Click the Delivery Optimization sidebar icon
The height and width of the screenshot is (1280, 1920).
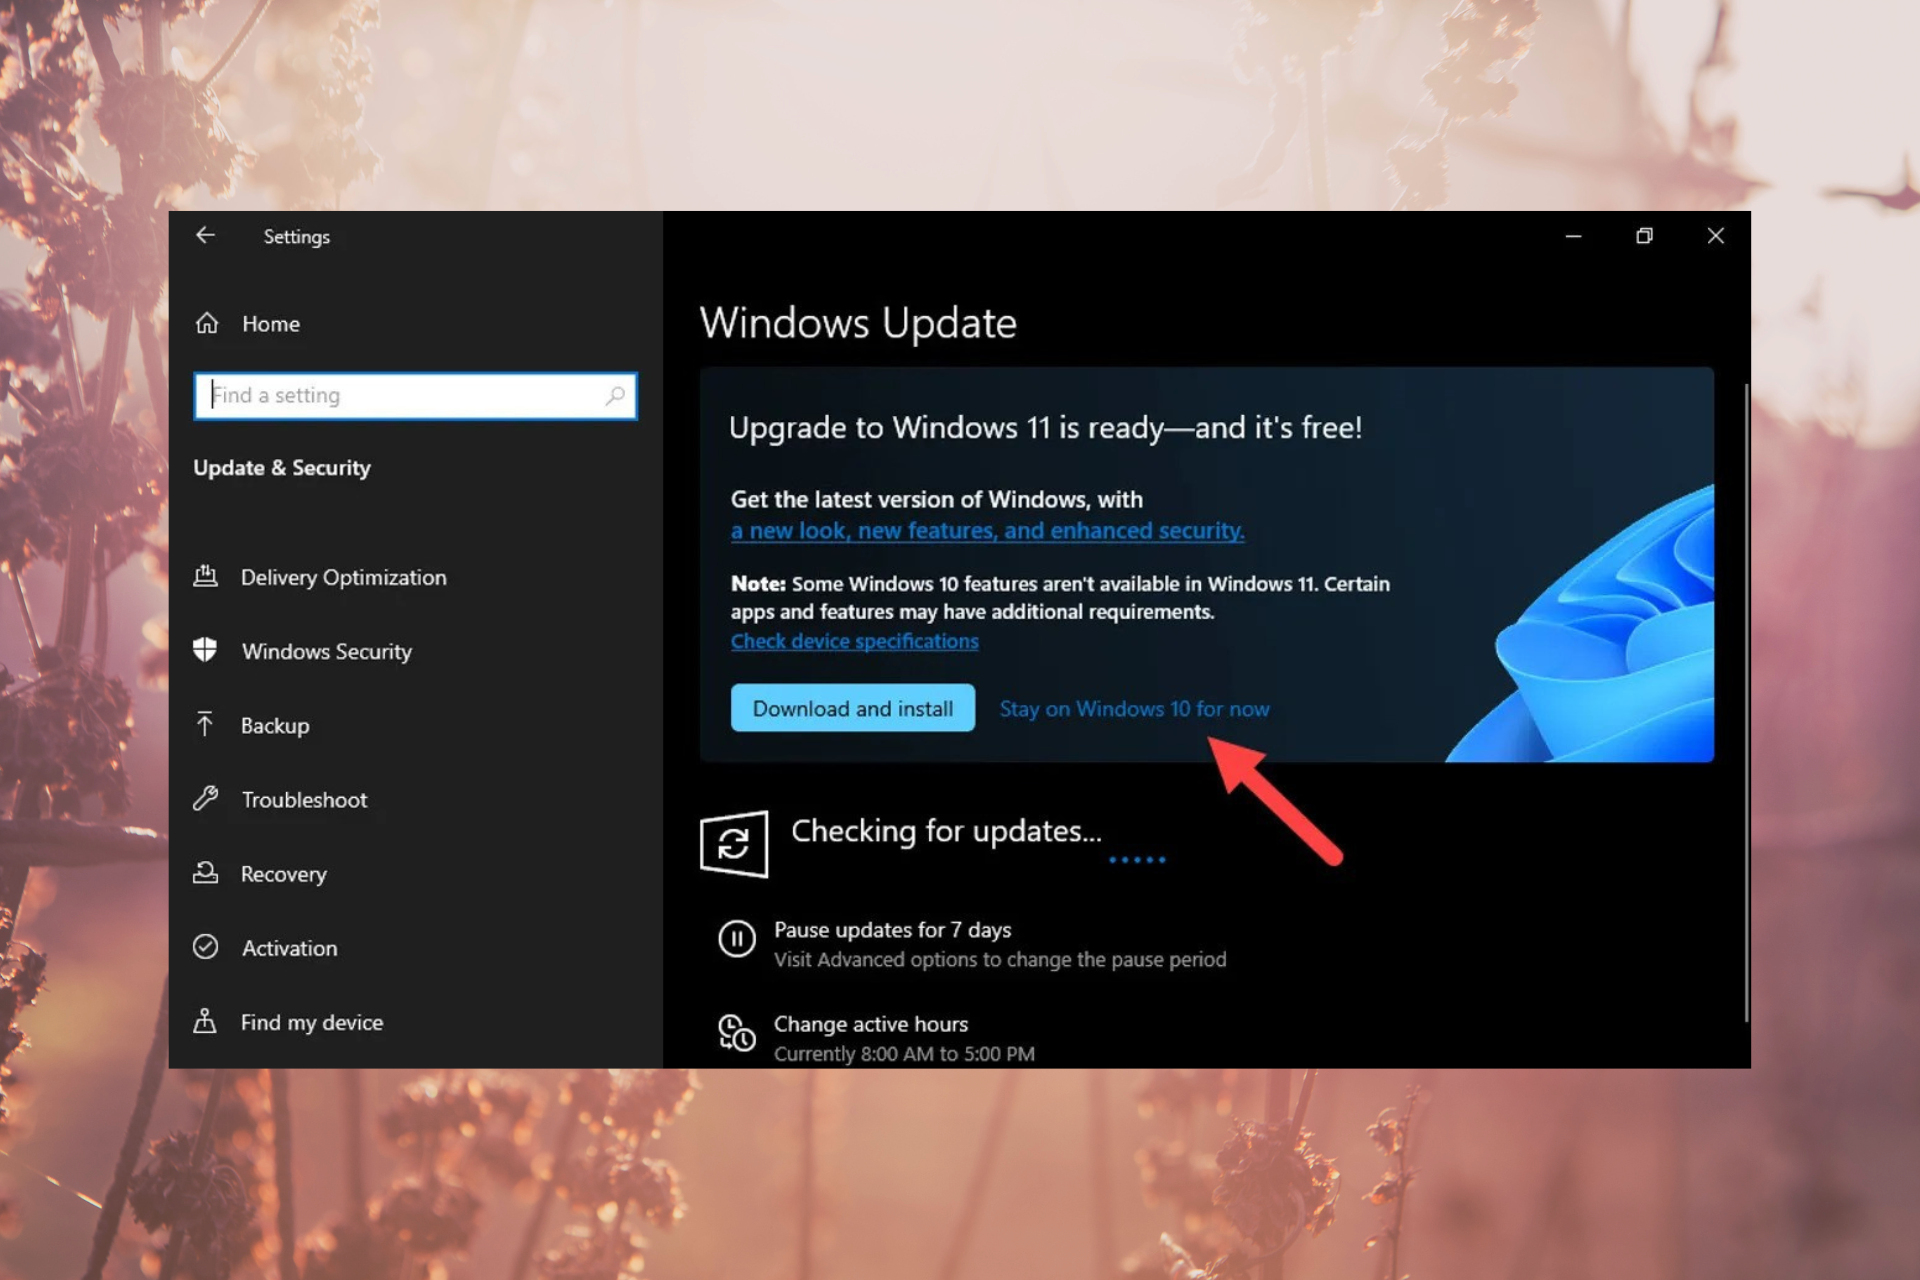click(206, 576)
